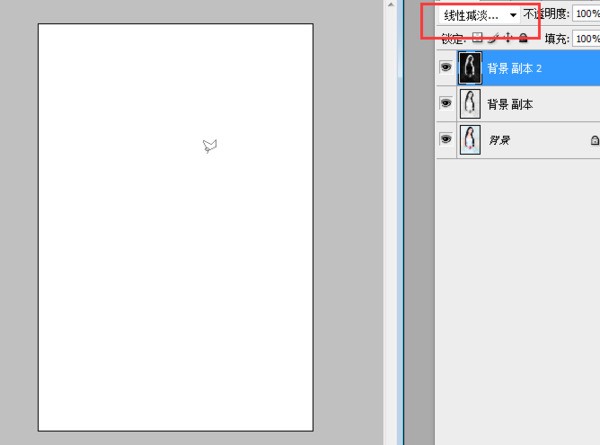Click the 背景 副本 layer thumbnail

(x=470, y=104)
